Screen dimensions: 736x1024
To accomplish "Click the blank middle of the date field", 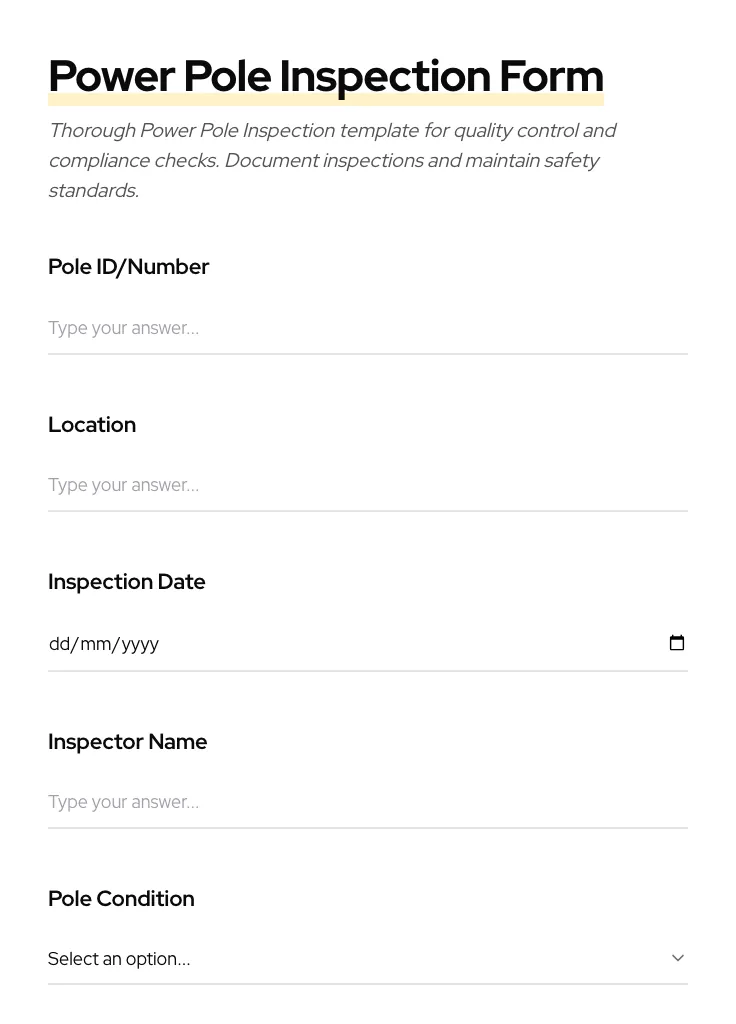I will pos(400,644).
